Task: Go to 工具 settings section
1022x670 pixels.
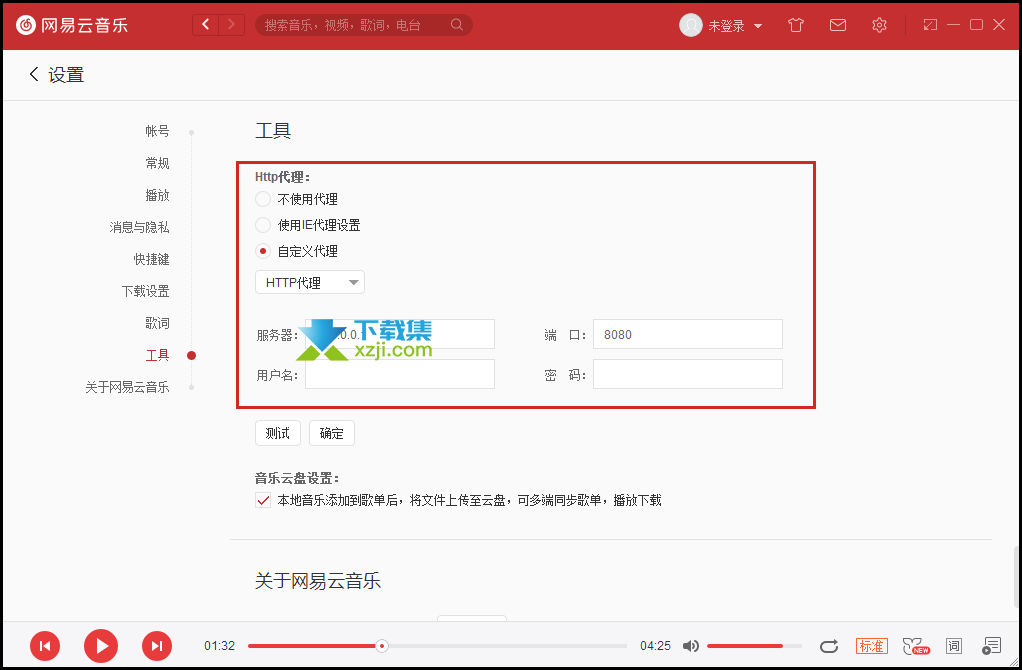Action: coord(157,355)
